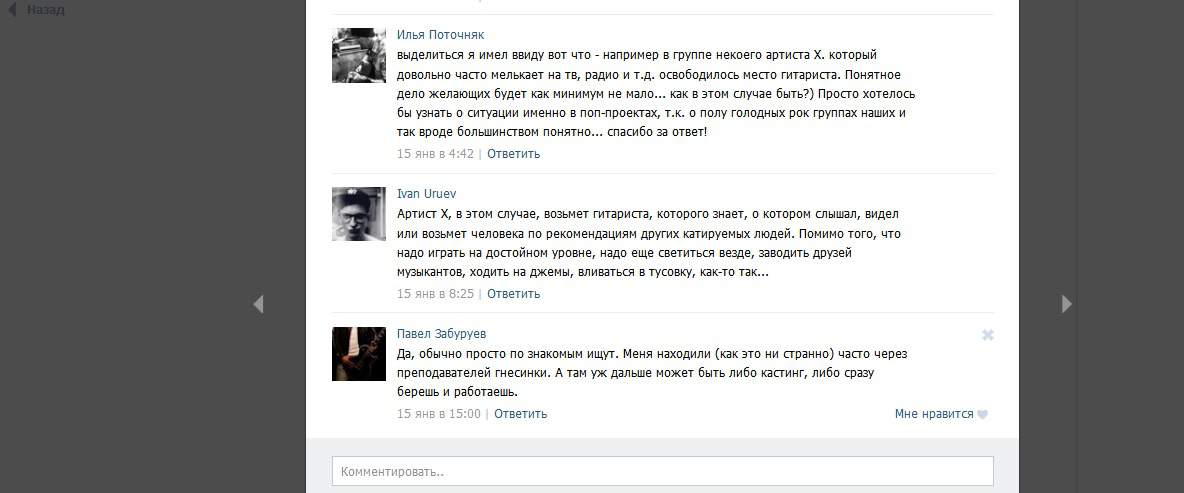The image size is (1184, 493).
Task: Open Илья Поточняк's avatar thumbnail
Action: 359,55
